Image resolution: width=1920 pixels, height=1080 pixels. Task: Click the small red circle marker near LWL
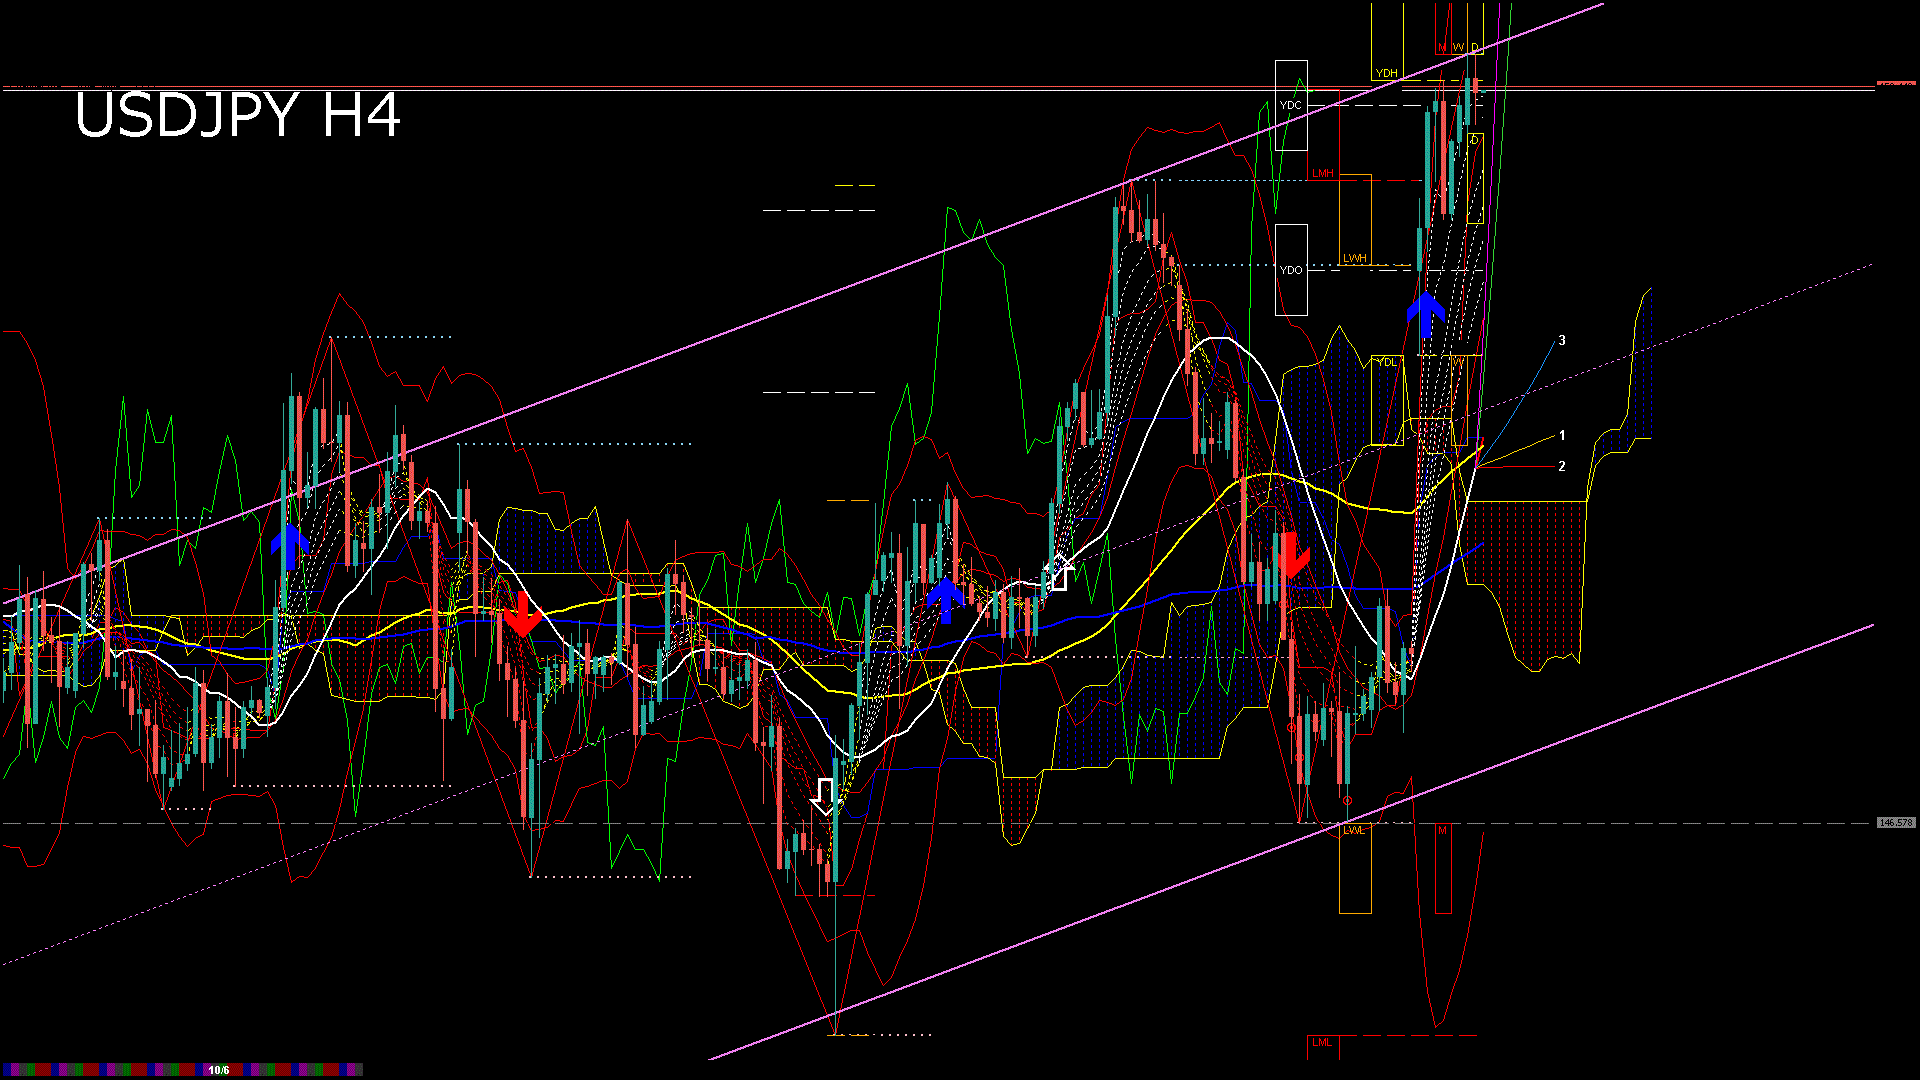tap(1347, 801)
